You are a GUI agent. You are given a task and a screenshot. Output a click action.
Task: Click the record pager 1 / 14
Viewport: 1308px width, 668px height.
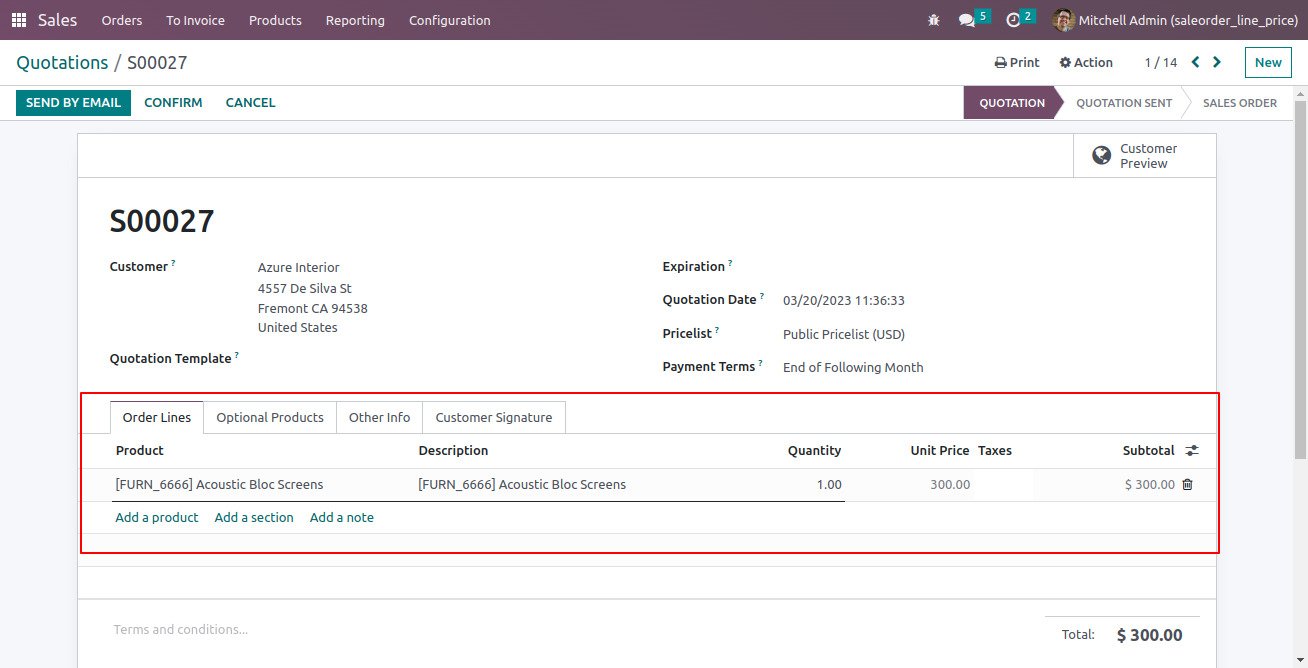[x=1161, y=62]
